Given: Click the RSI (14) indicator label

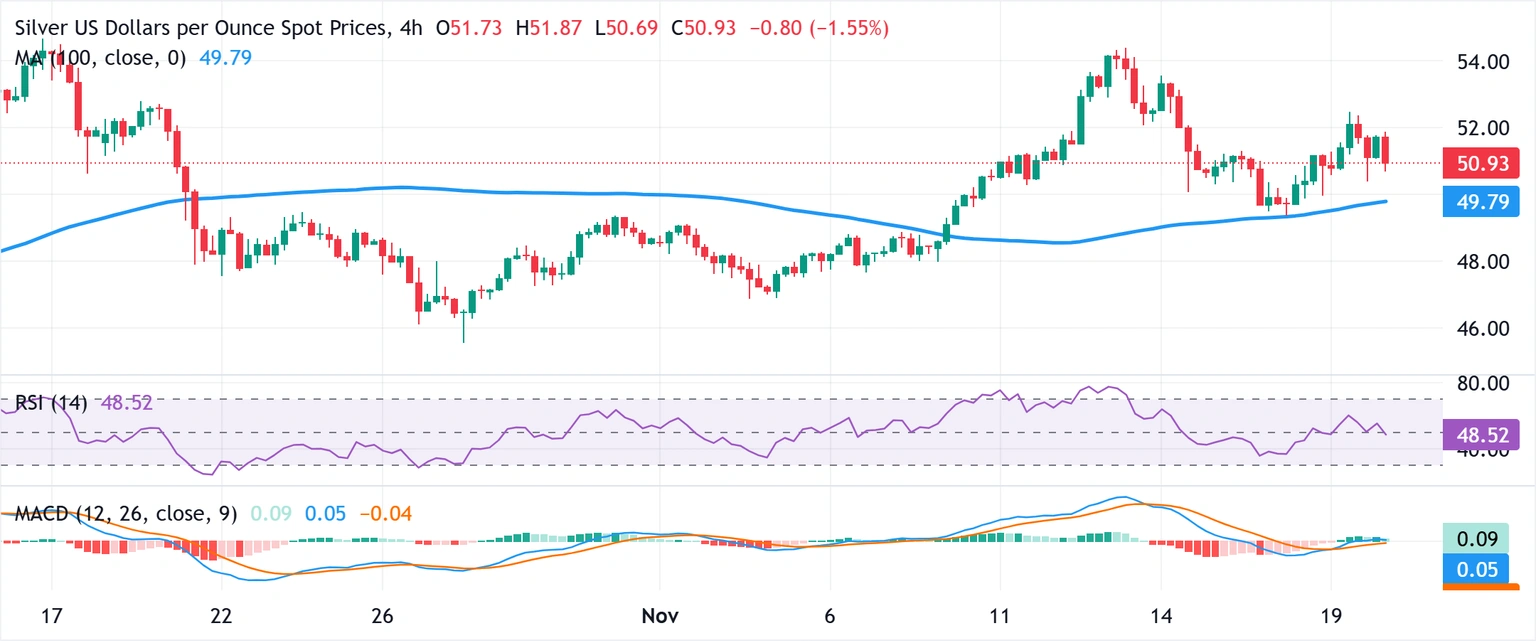Looking at the screenshot, I should tap(51, 403).
